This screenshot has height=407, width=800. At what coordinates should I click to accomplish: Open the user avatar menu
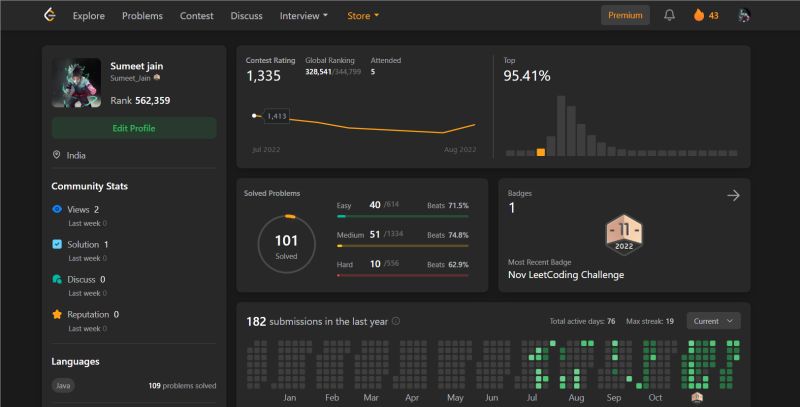click(x=744, y=15)
